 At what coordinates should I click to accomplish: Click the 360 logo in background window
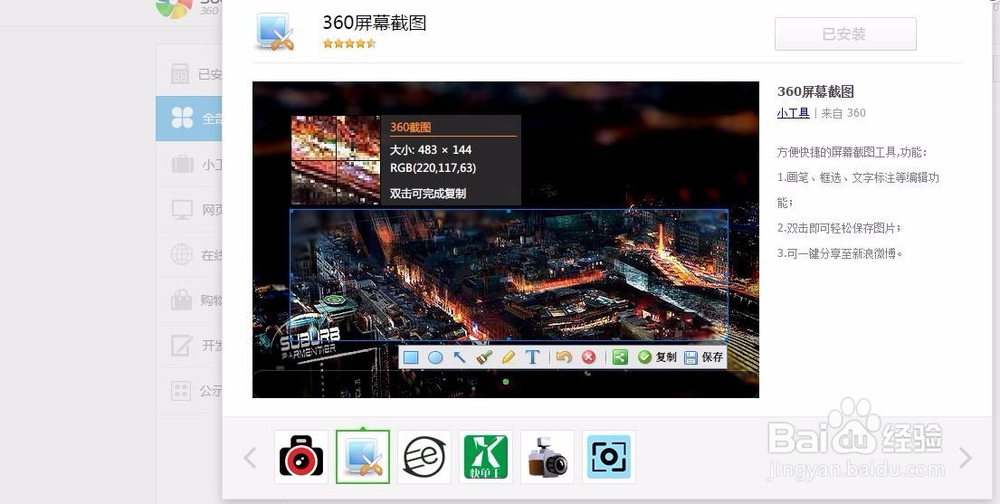point(174,8)
